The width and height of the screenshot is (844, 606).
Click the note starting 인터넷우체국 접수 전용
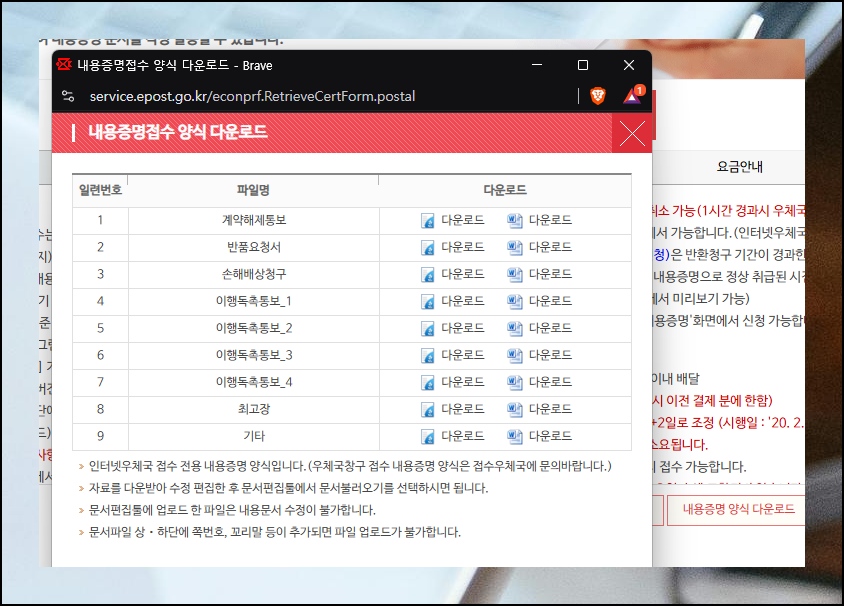pyautogui.click(x=350, y=466)
